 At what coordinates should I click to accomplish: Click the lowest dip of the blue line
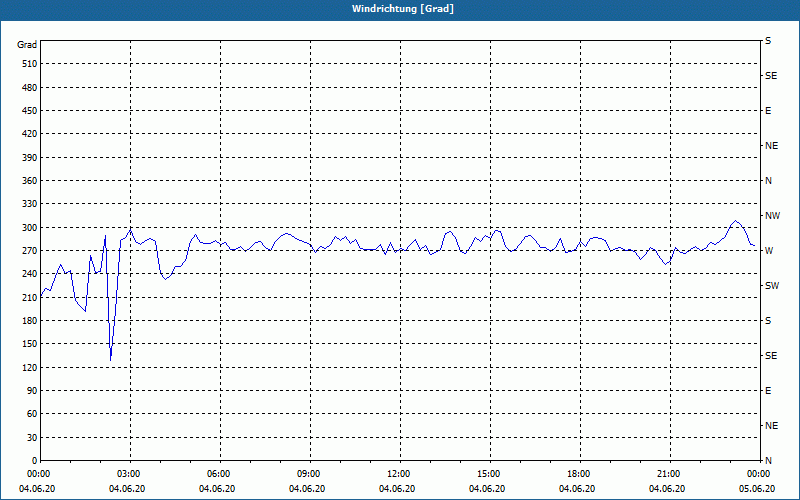click(x=110, y=360)
